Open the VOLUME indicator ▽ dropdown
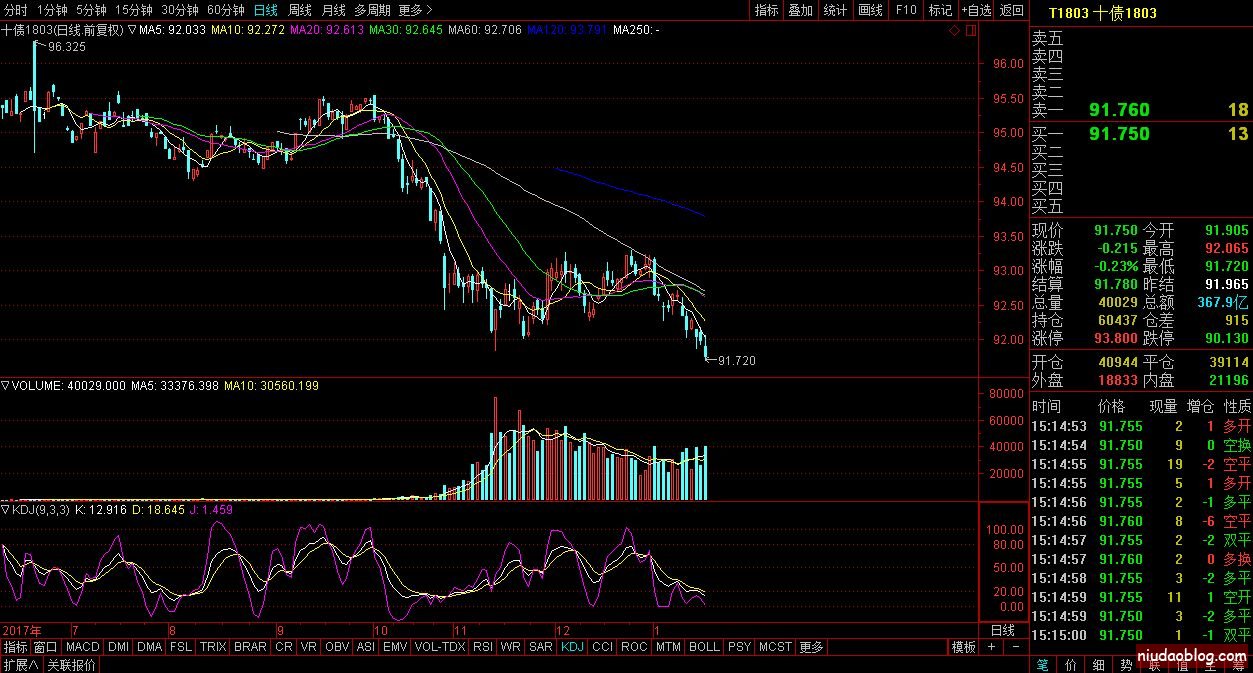1253x673 pixels. [6, 385]
